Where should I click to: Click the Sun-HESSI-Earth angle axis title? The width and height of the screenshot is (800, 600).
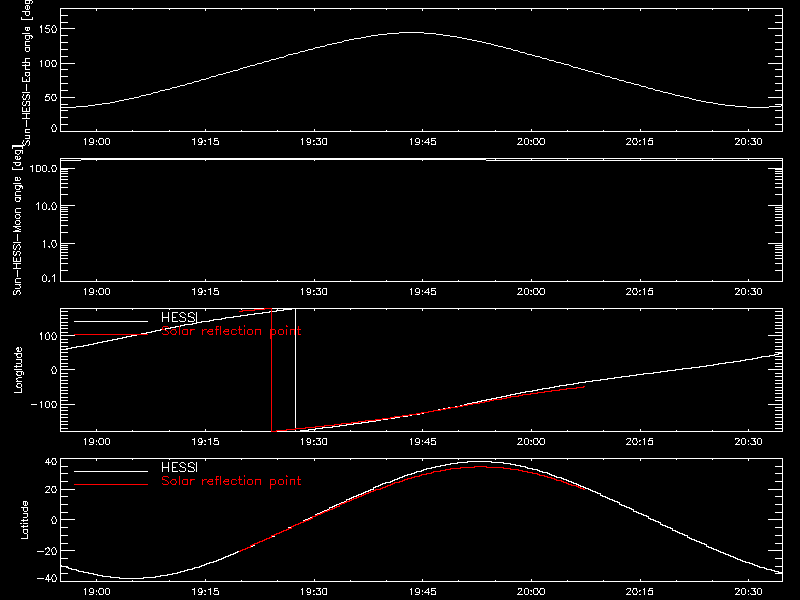click(x=27, y=72)
